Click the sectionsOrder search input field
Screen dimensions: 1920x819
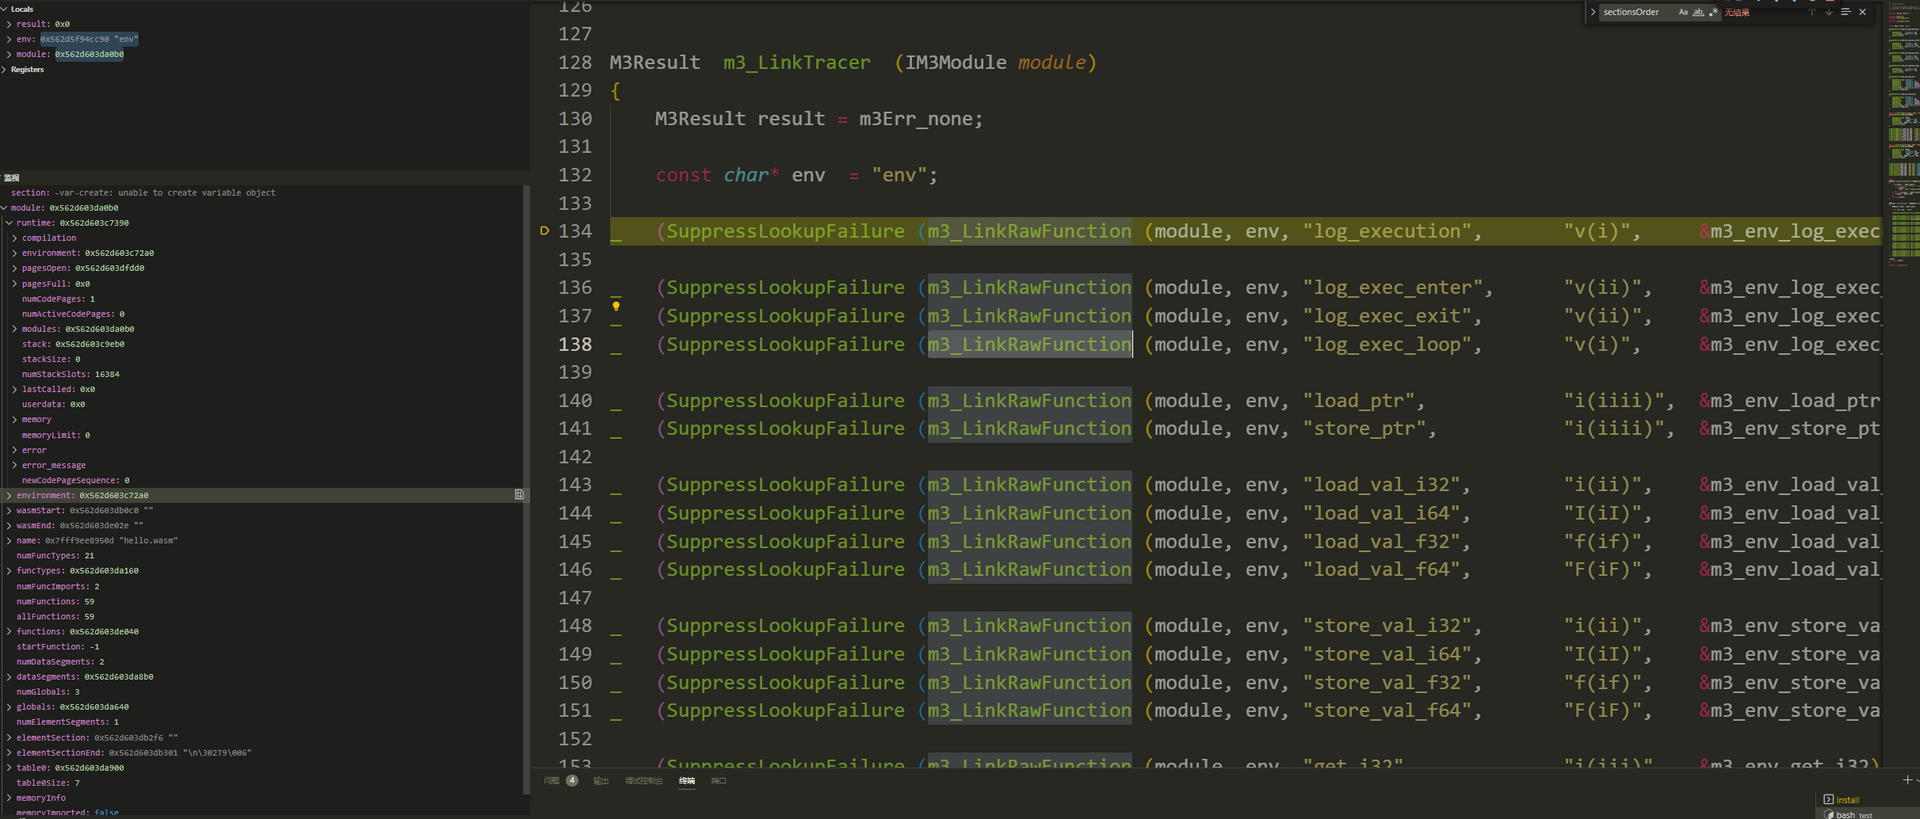(1638, 12)
